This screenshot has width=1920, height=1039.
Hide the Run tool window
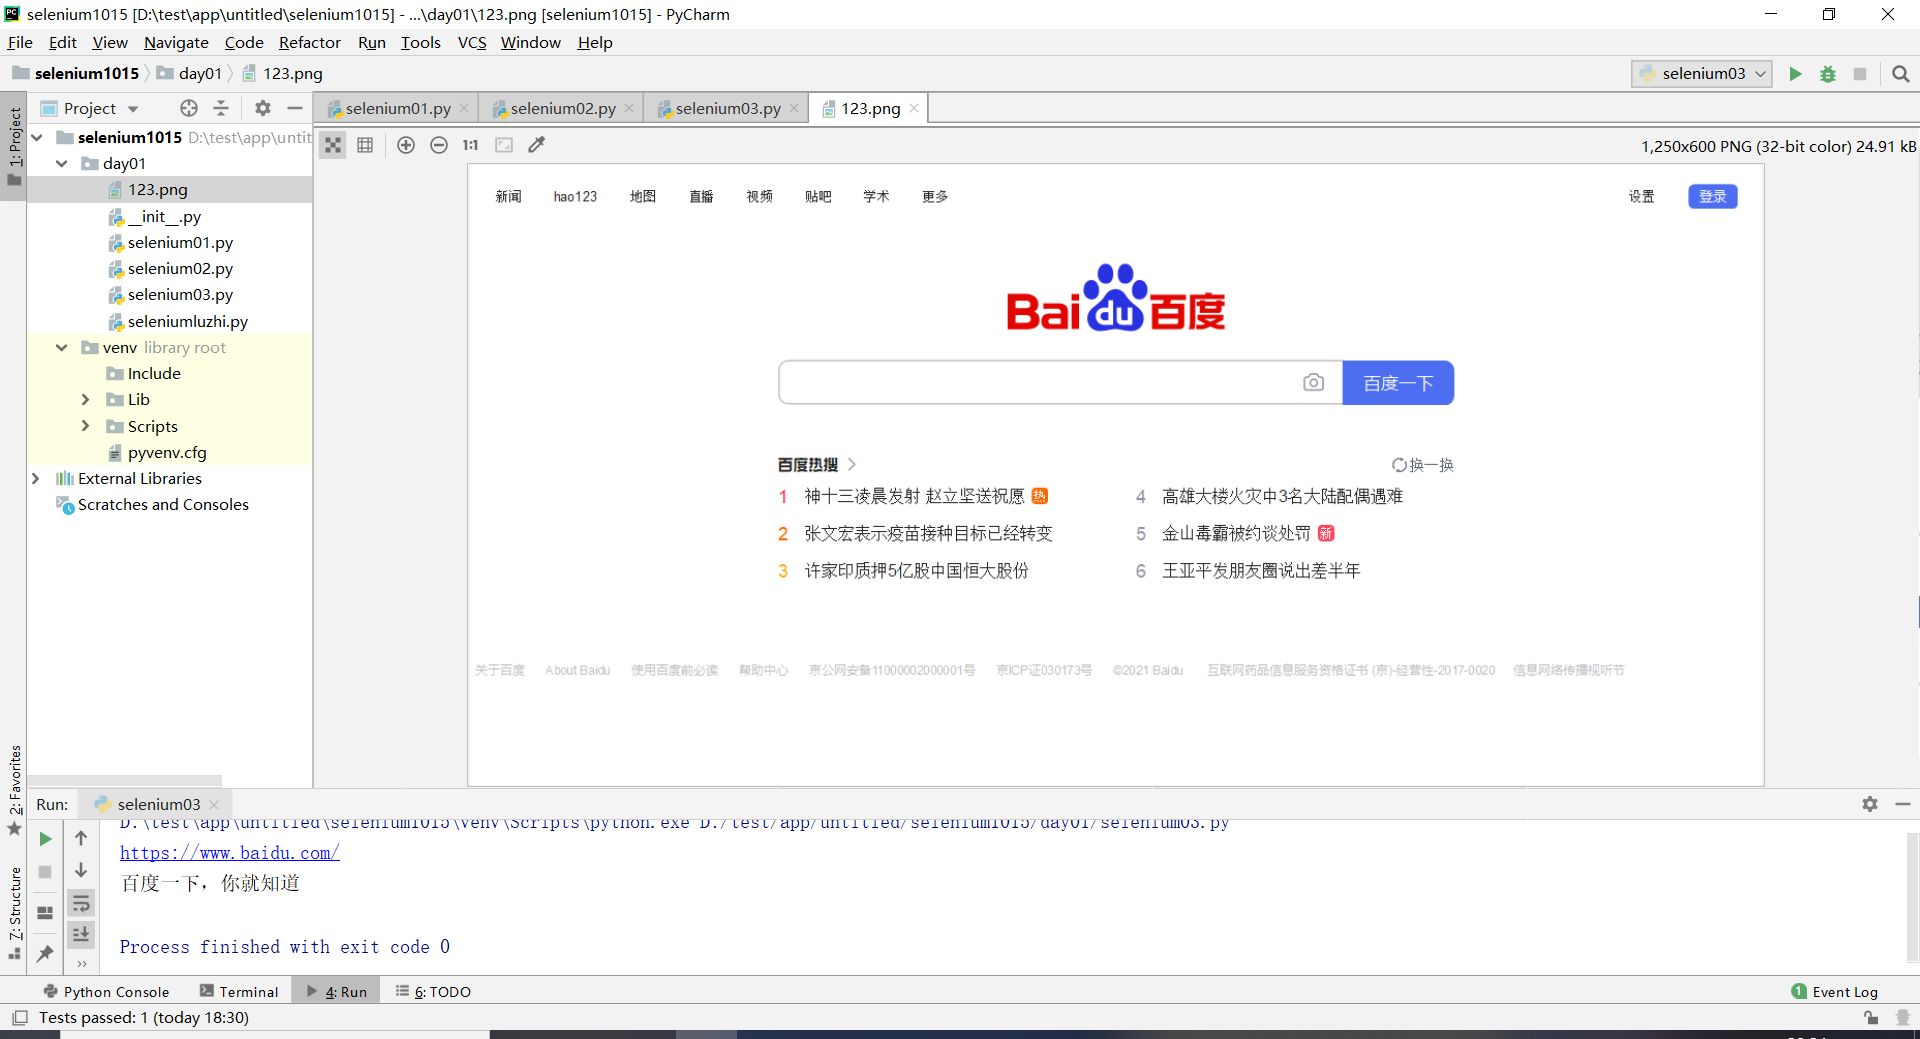click(x=1903, y=804)
